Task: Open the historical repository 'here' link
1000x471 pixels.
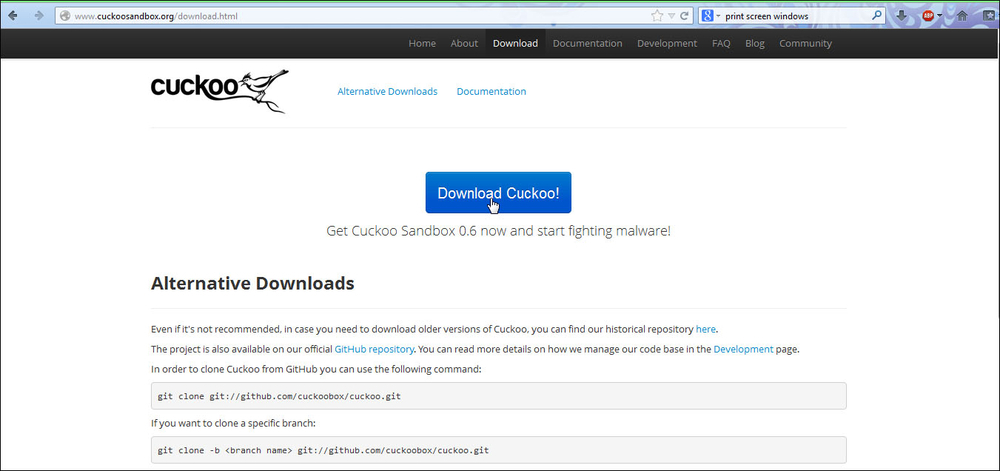Action: 705,330
